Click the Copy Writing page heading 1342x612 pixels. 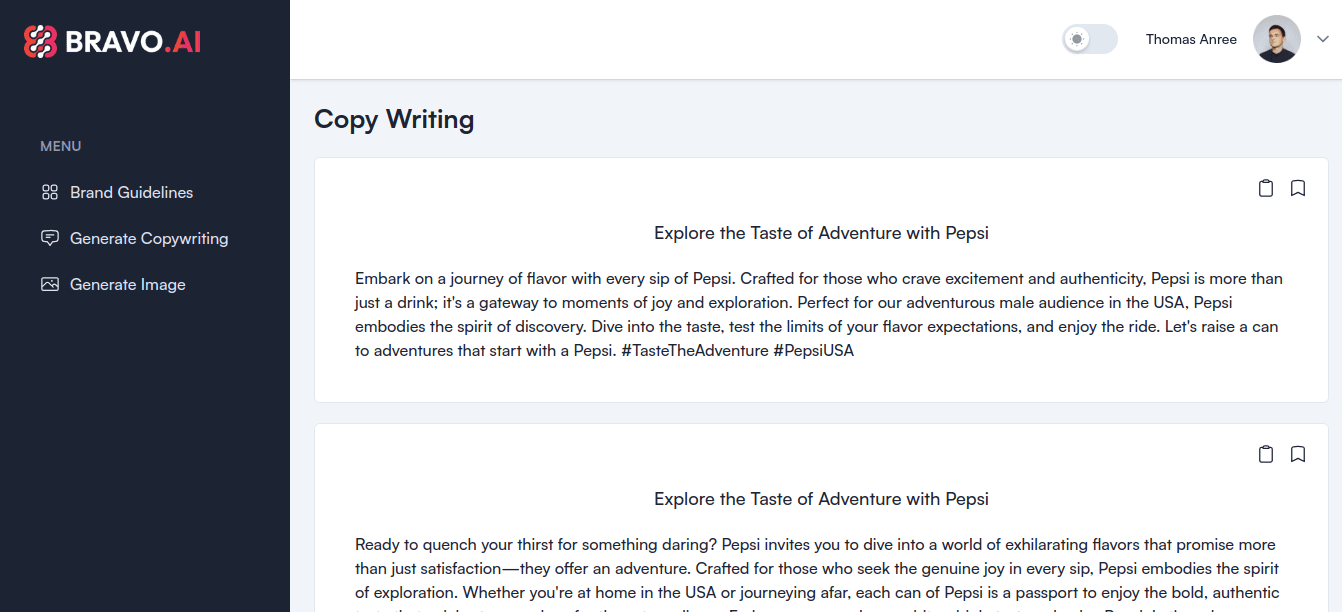394,119
